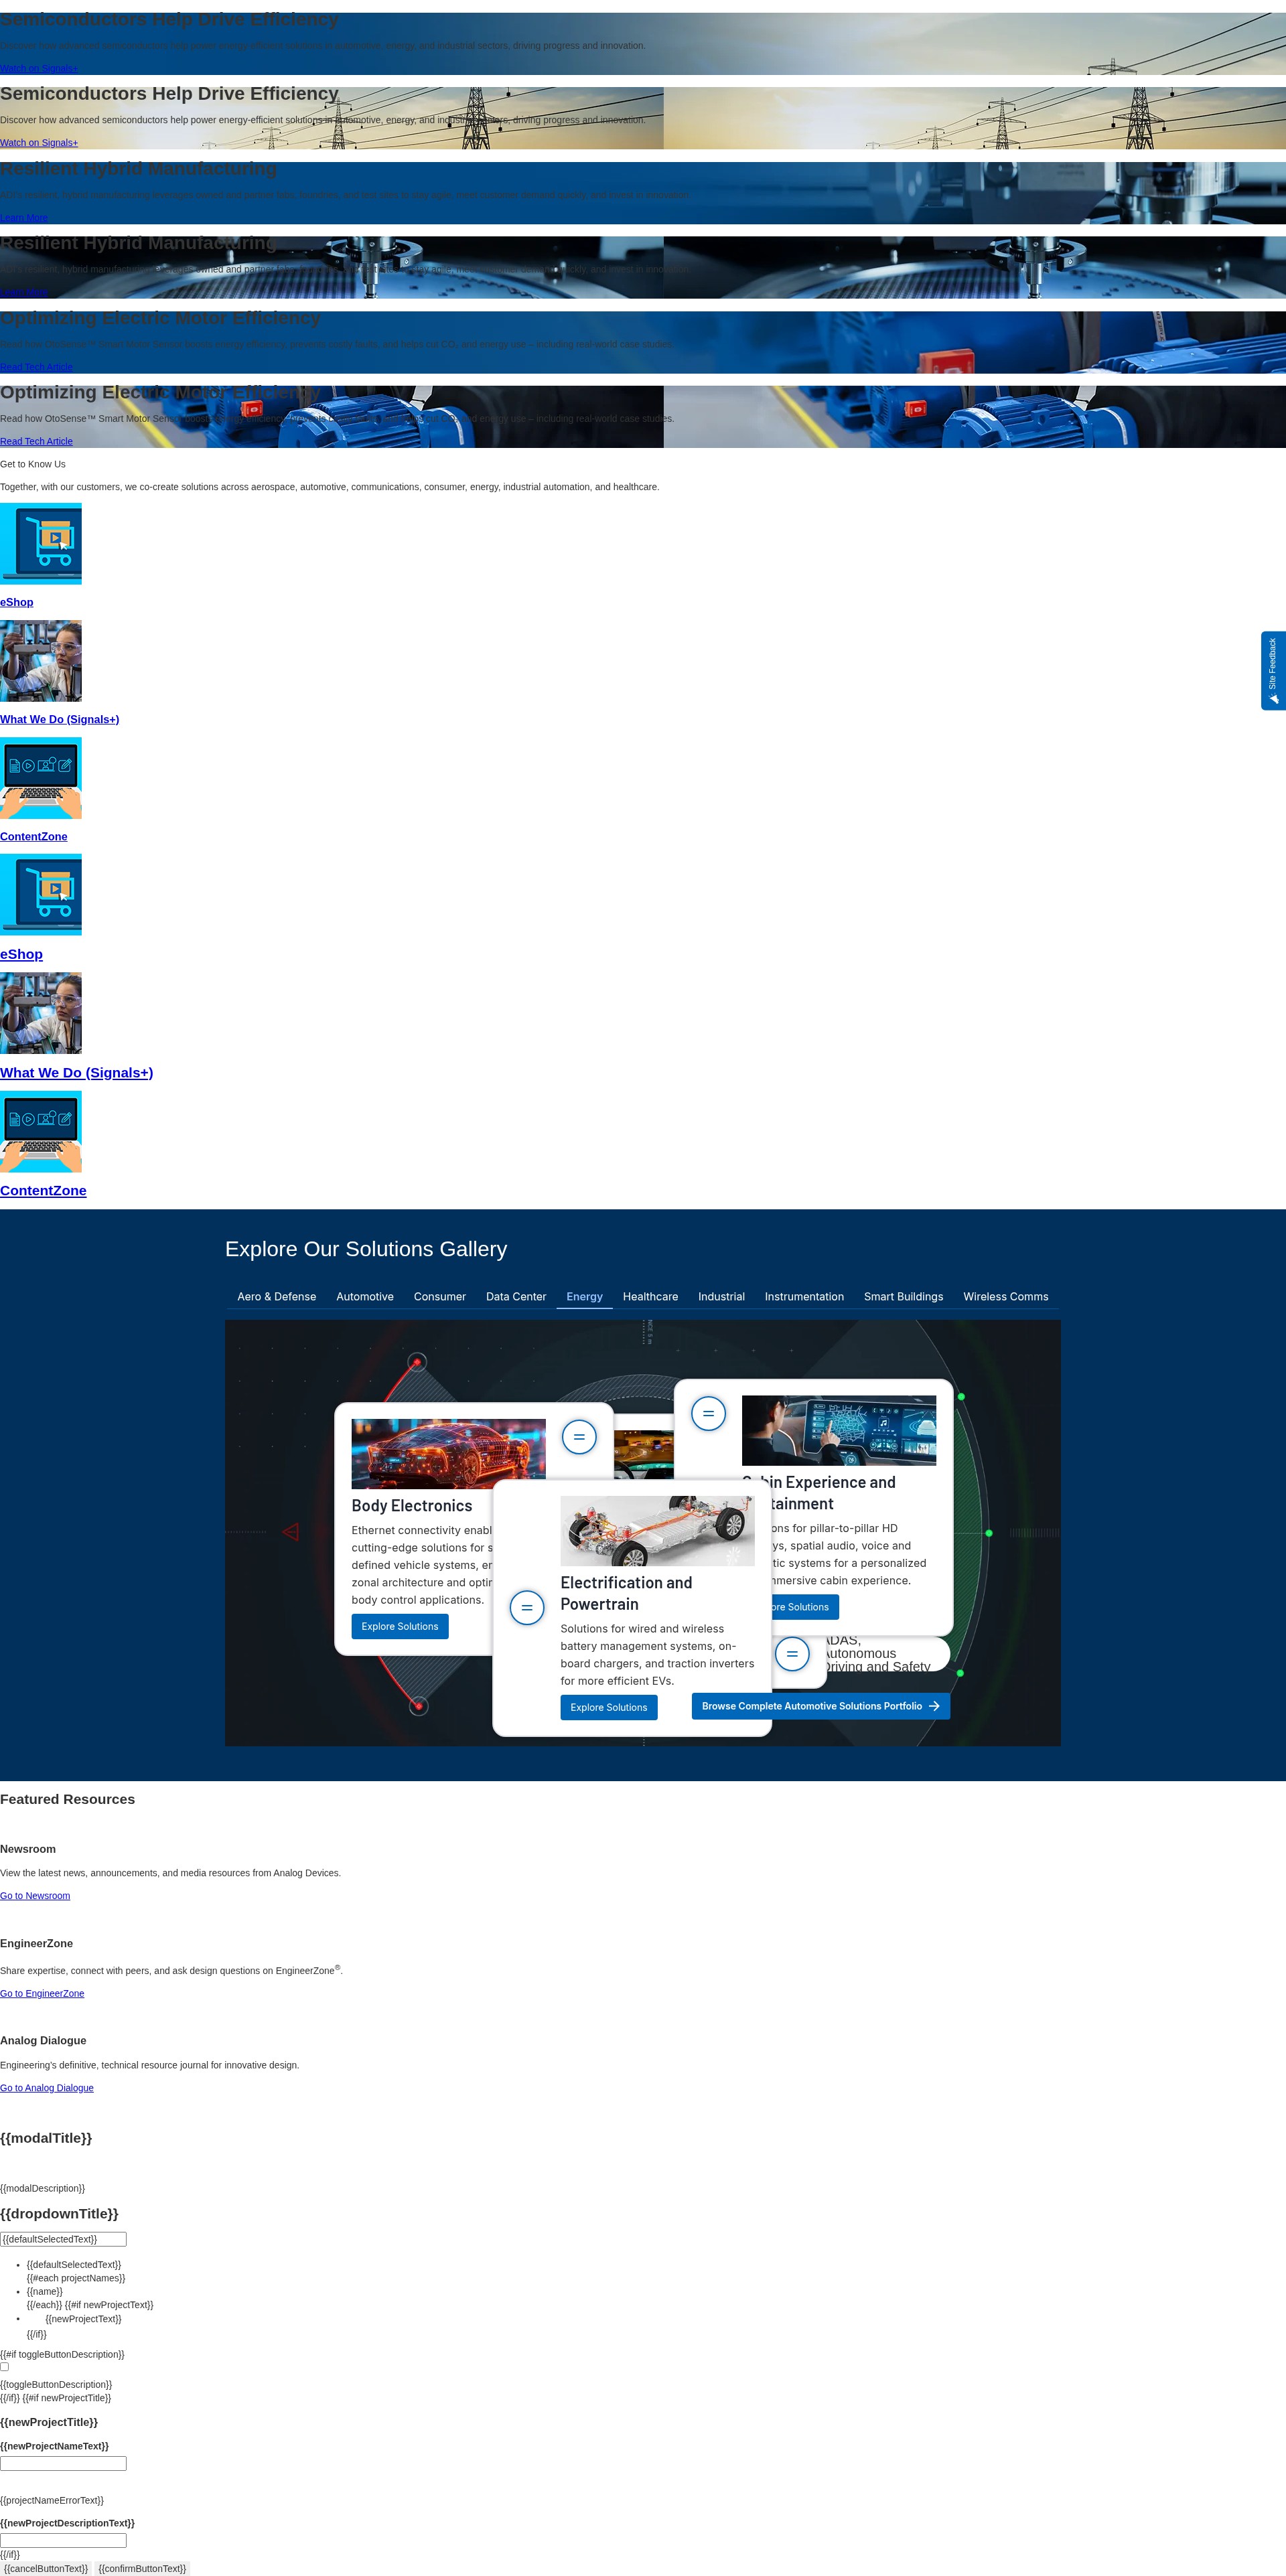The height and width of the screenshot is (2576, 1286).
Task: Click the Body Electronics card title
Action: pos(412,1505)
